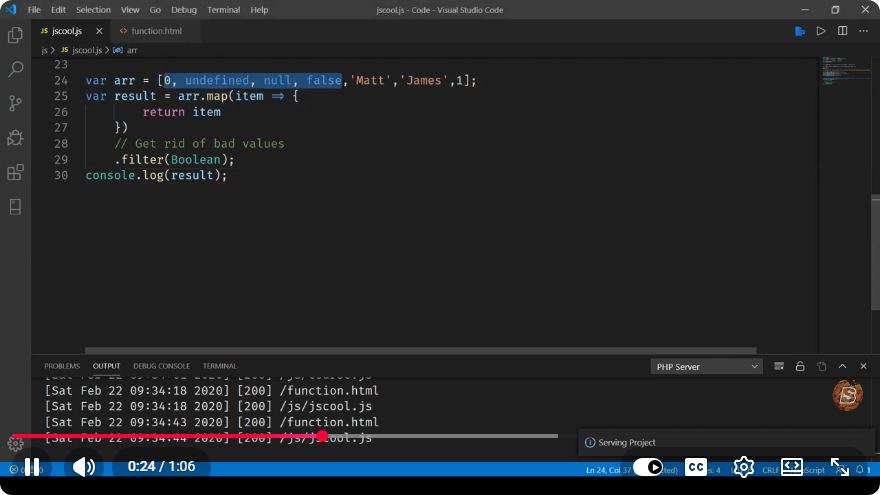Open the Selection menu
Image resolution: width=880 pixels, height=495 pixels.
pyautogui.click(x=93, y=10)
